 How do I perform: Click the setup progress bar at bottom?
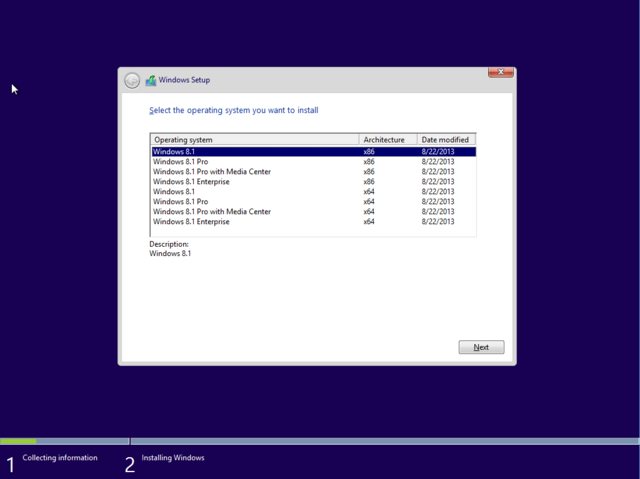tap(320, 441)
